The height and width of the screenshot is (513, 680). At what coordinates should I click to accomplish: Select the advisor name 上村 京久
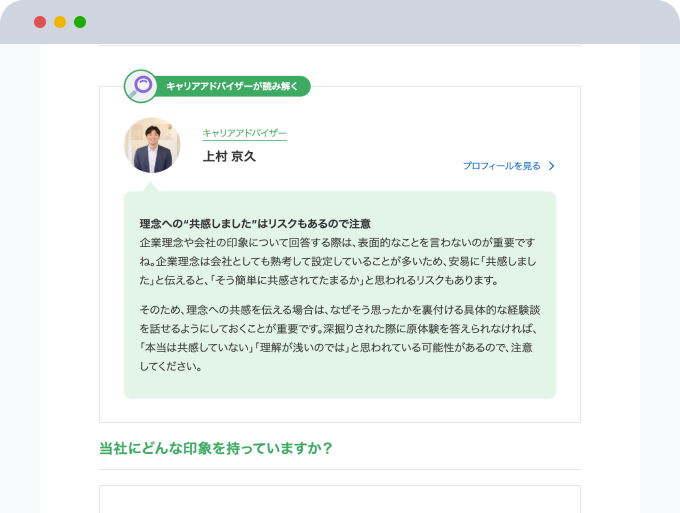(229, 156)
